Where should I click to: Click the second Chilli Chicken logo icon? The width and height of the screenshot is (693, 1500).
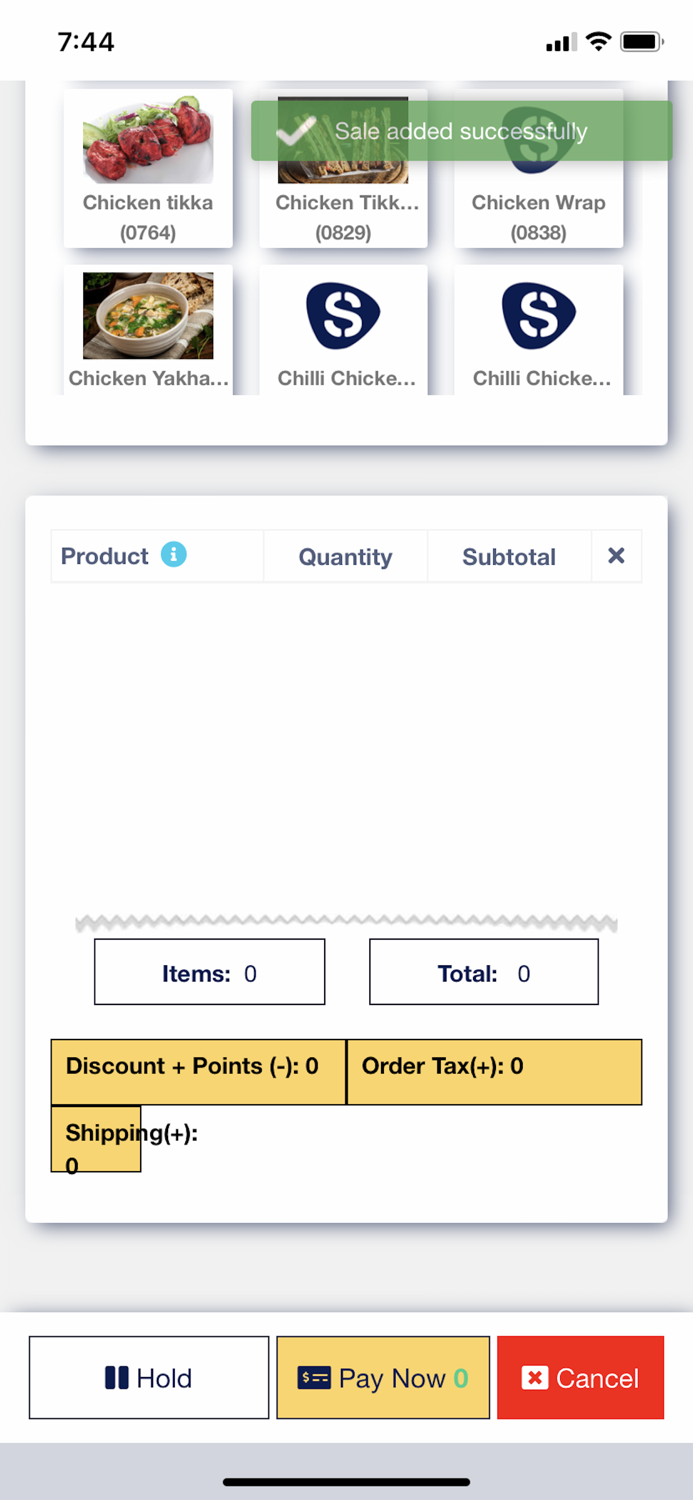click(x=538, y=314)
